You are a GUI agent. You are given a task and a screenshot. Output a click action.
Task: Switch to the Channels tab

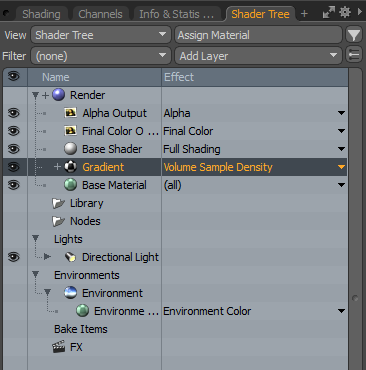pyautogui.click(x=100, y=14)
